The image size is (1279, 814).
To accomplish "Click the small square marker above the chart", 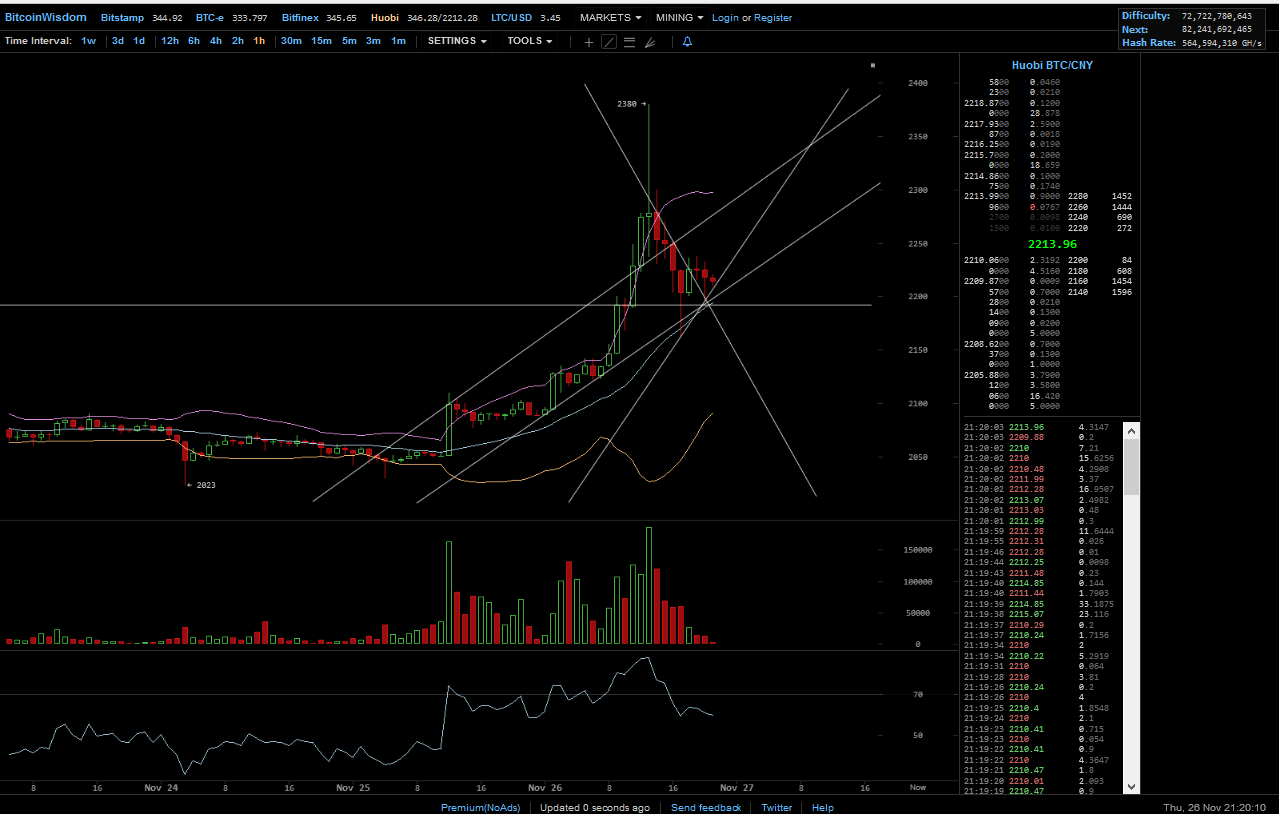I will point(873,65).
